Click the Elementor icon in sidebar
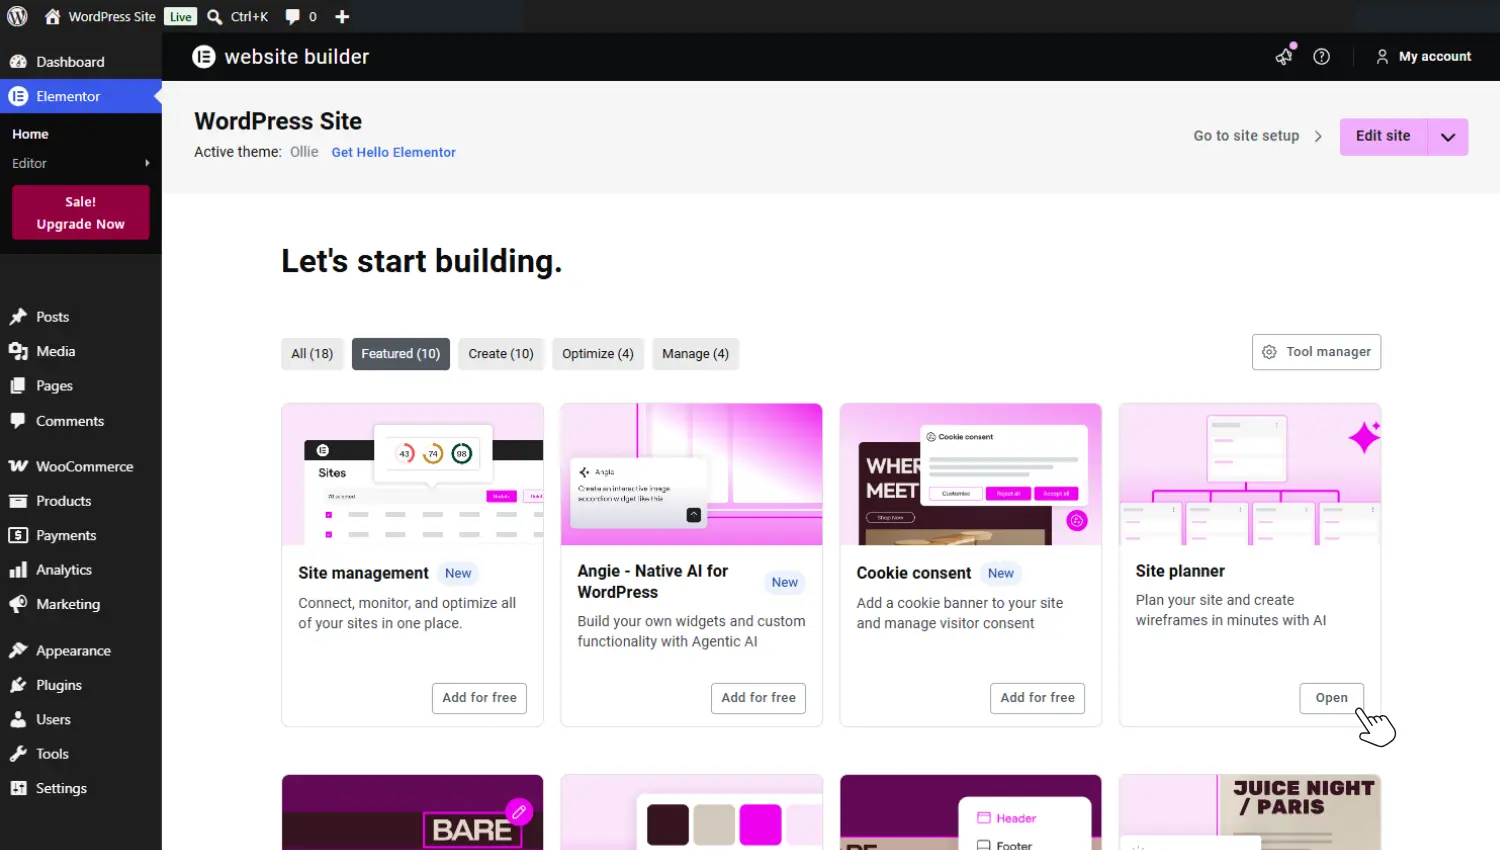 click(18, 96)
